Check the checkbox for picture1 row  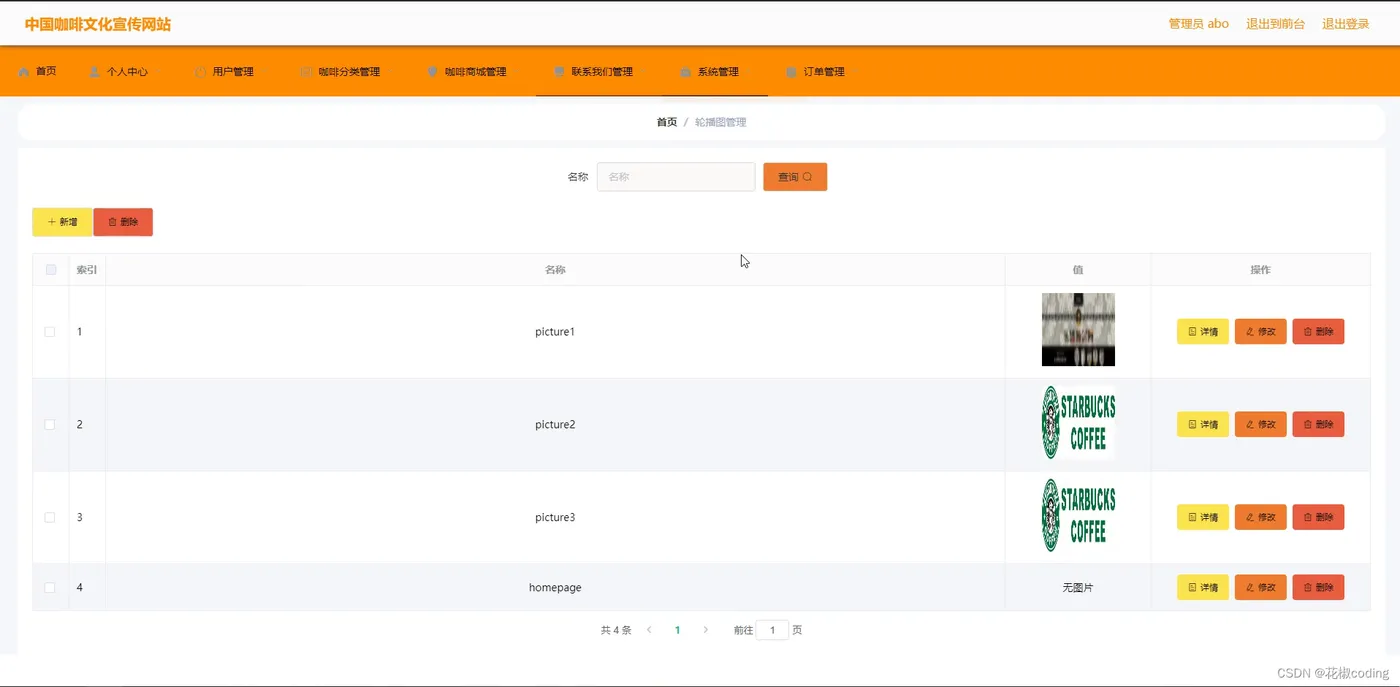[50, 332]
